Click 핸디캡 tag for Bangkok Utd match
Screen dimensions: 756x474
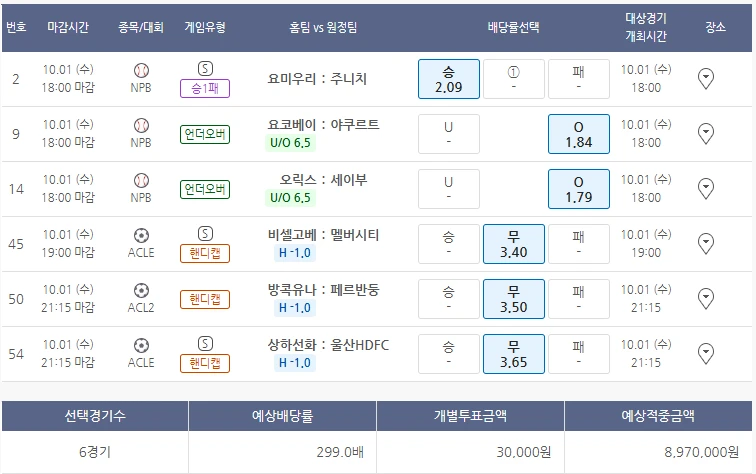pos(205,299)
